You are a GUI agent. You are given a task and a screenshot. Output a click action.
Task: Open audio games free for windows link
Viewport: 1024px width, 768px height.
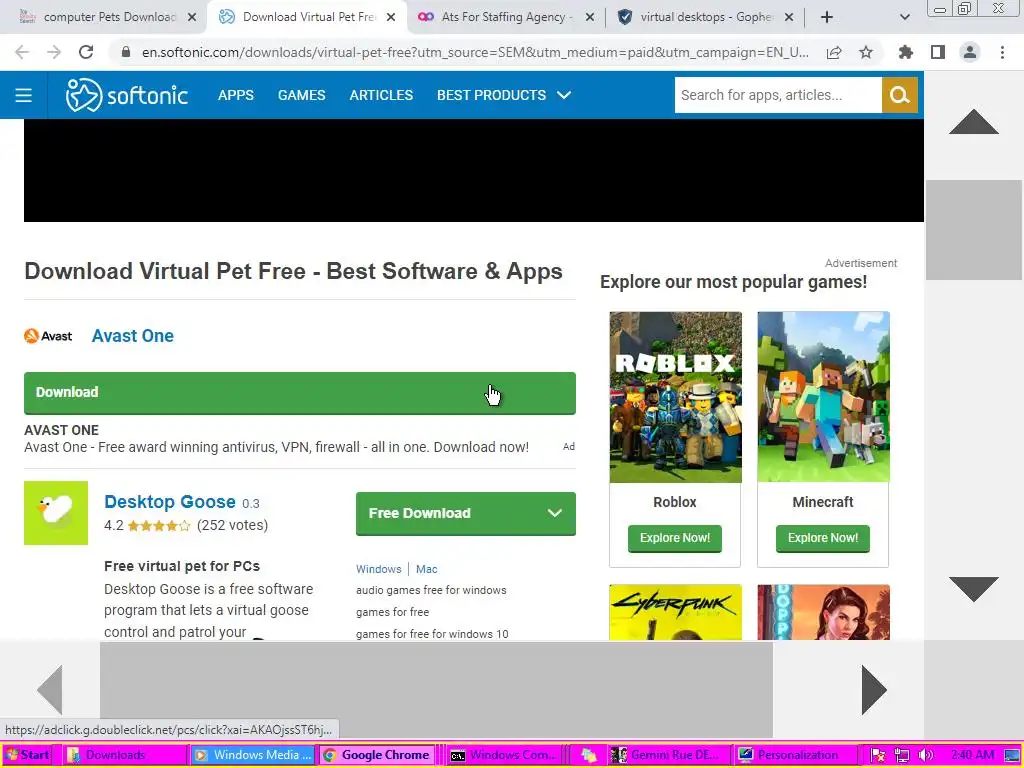point(431,590)
